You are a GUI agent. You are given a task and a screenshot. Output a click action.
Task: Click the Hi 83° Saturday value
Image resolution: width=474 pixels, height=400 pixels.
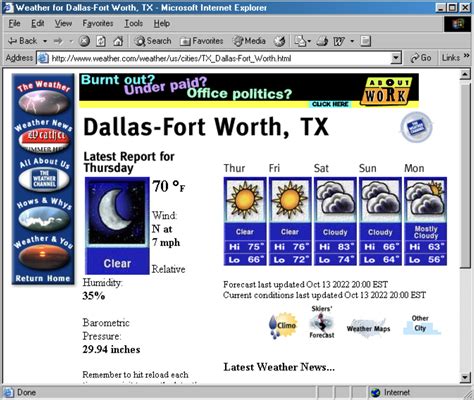click(335, 247)
